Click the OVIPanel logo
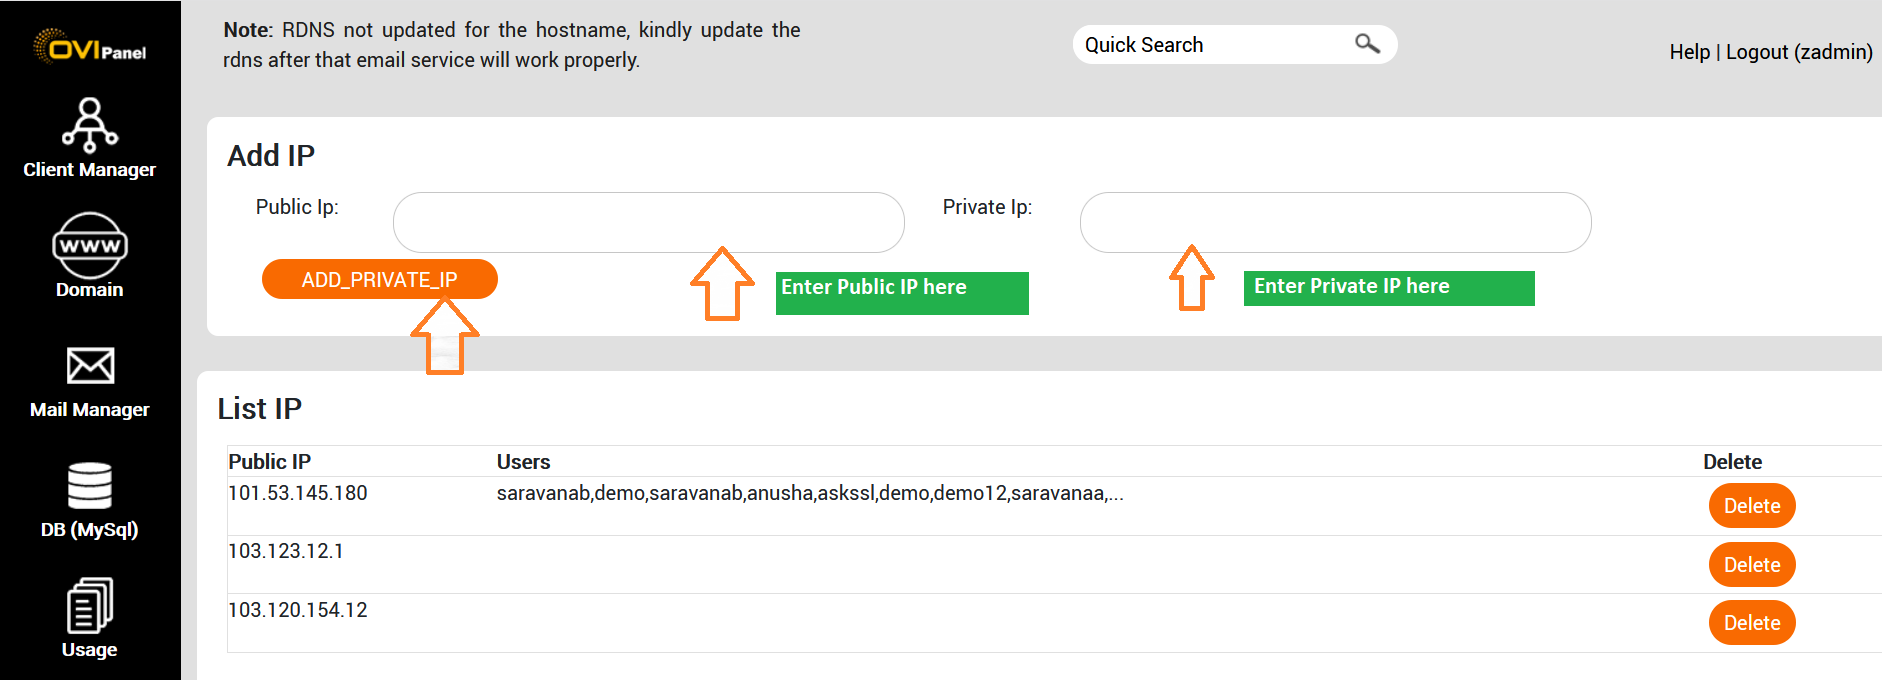This screenshot has height=680, width=1882. pyautogui.click(x=90, y=47)
